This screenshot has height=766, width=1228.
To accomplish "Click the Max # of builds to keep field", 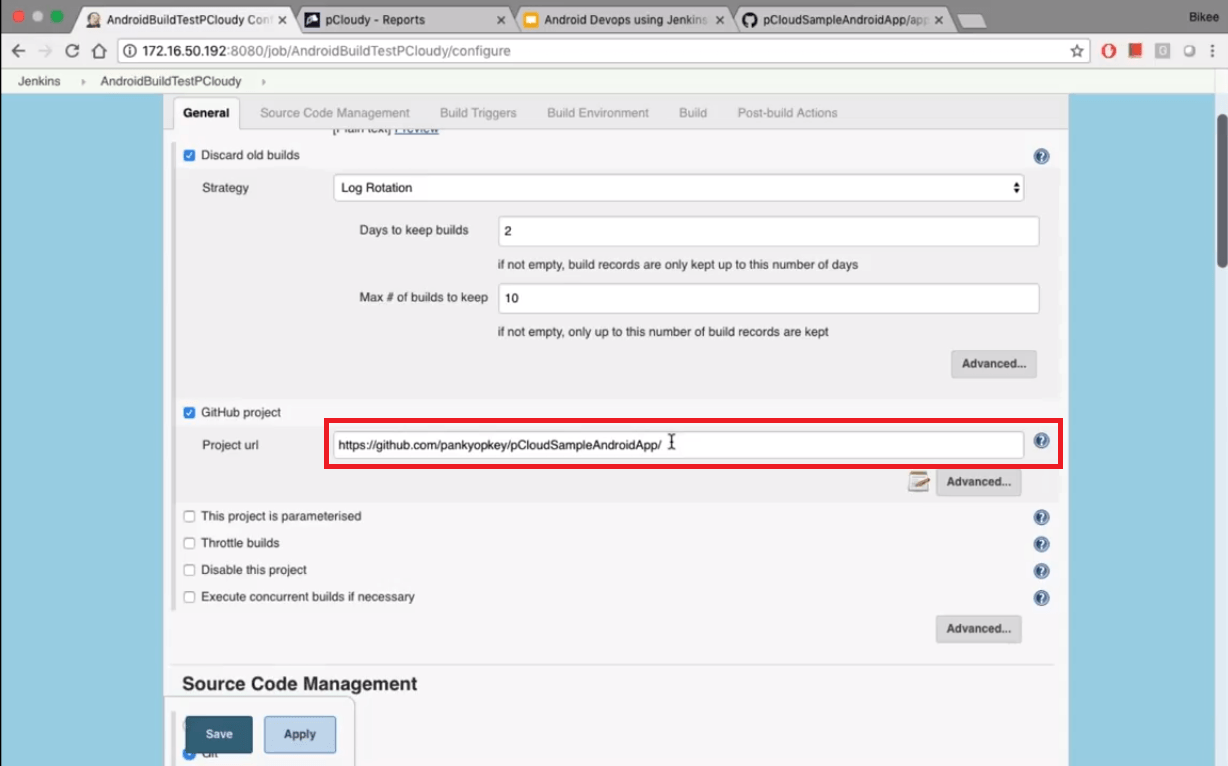I will (769, 298).
